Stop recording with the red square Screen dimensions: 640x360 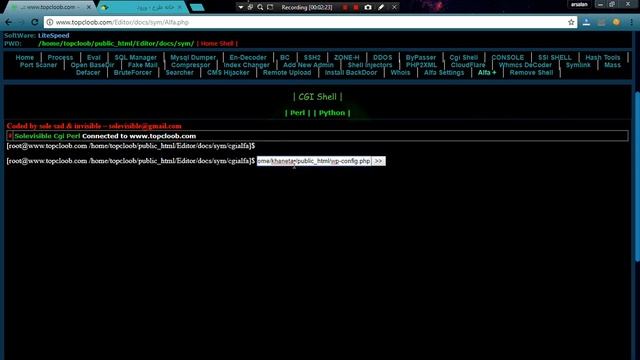pyautogui.click(x=356, y=7)
